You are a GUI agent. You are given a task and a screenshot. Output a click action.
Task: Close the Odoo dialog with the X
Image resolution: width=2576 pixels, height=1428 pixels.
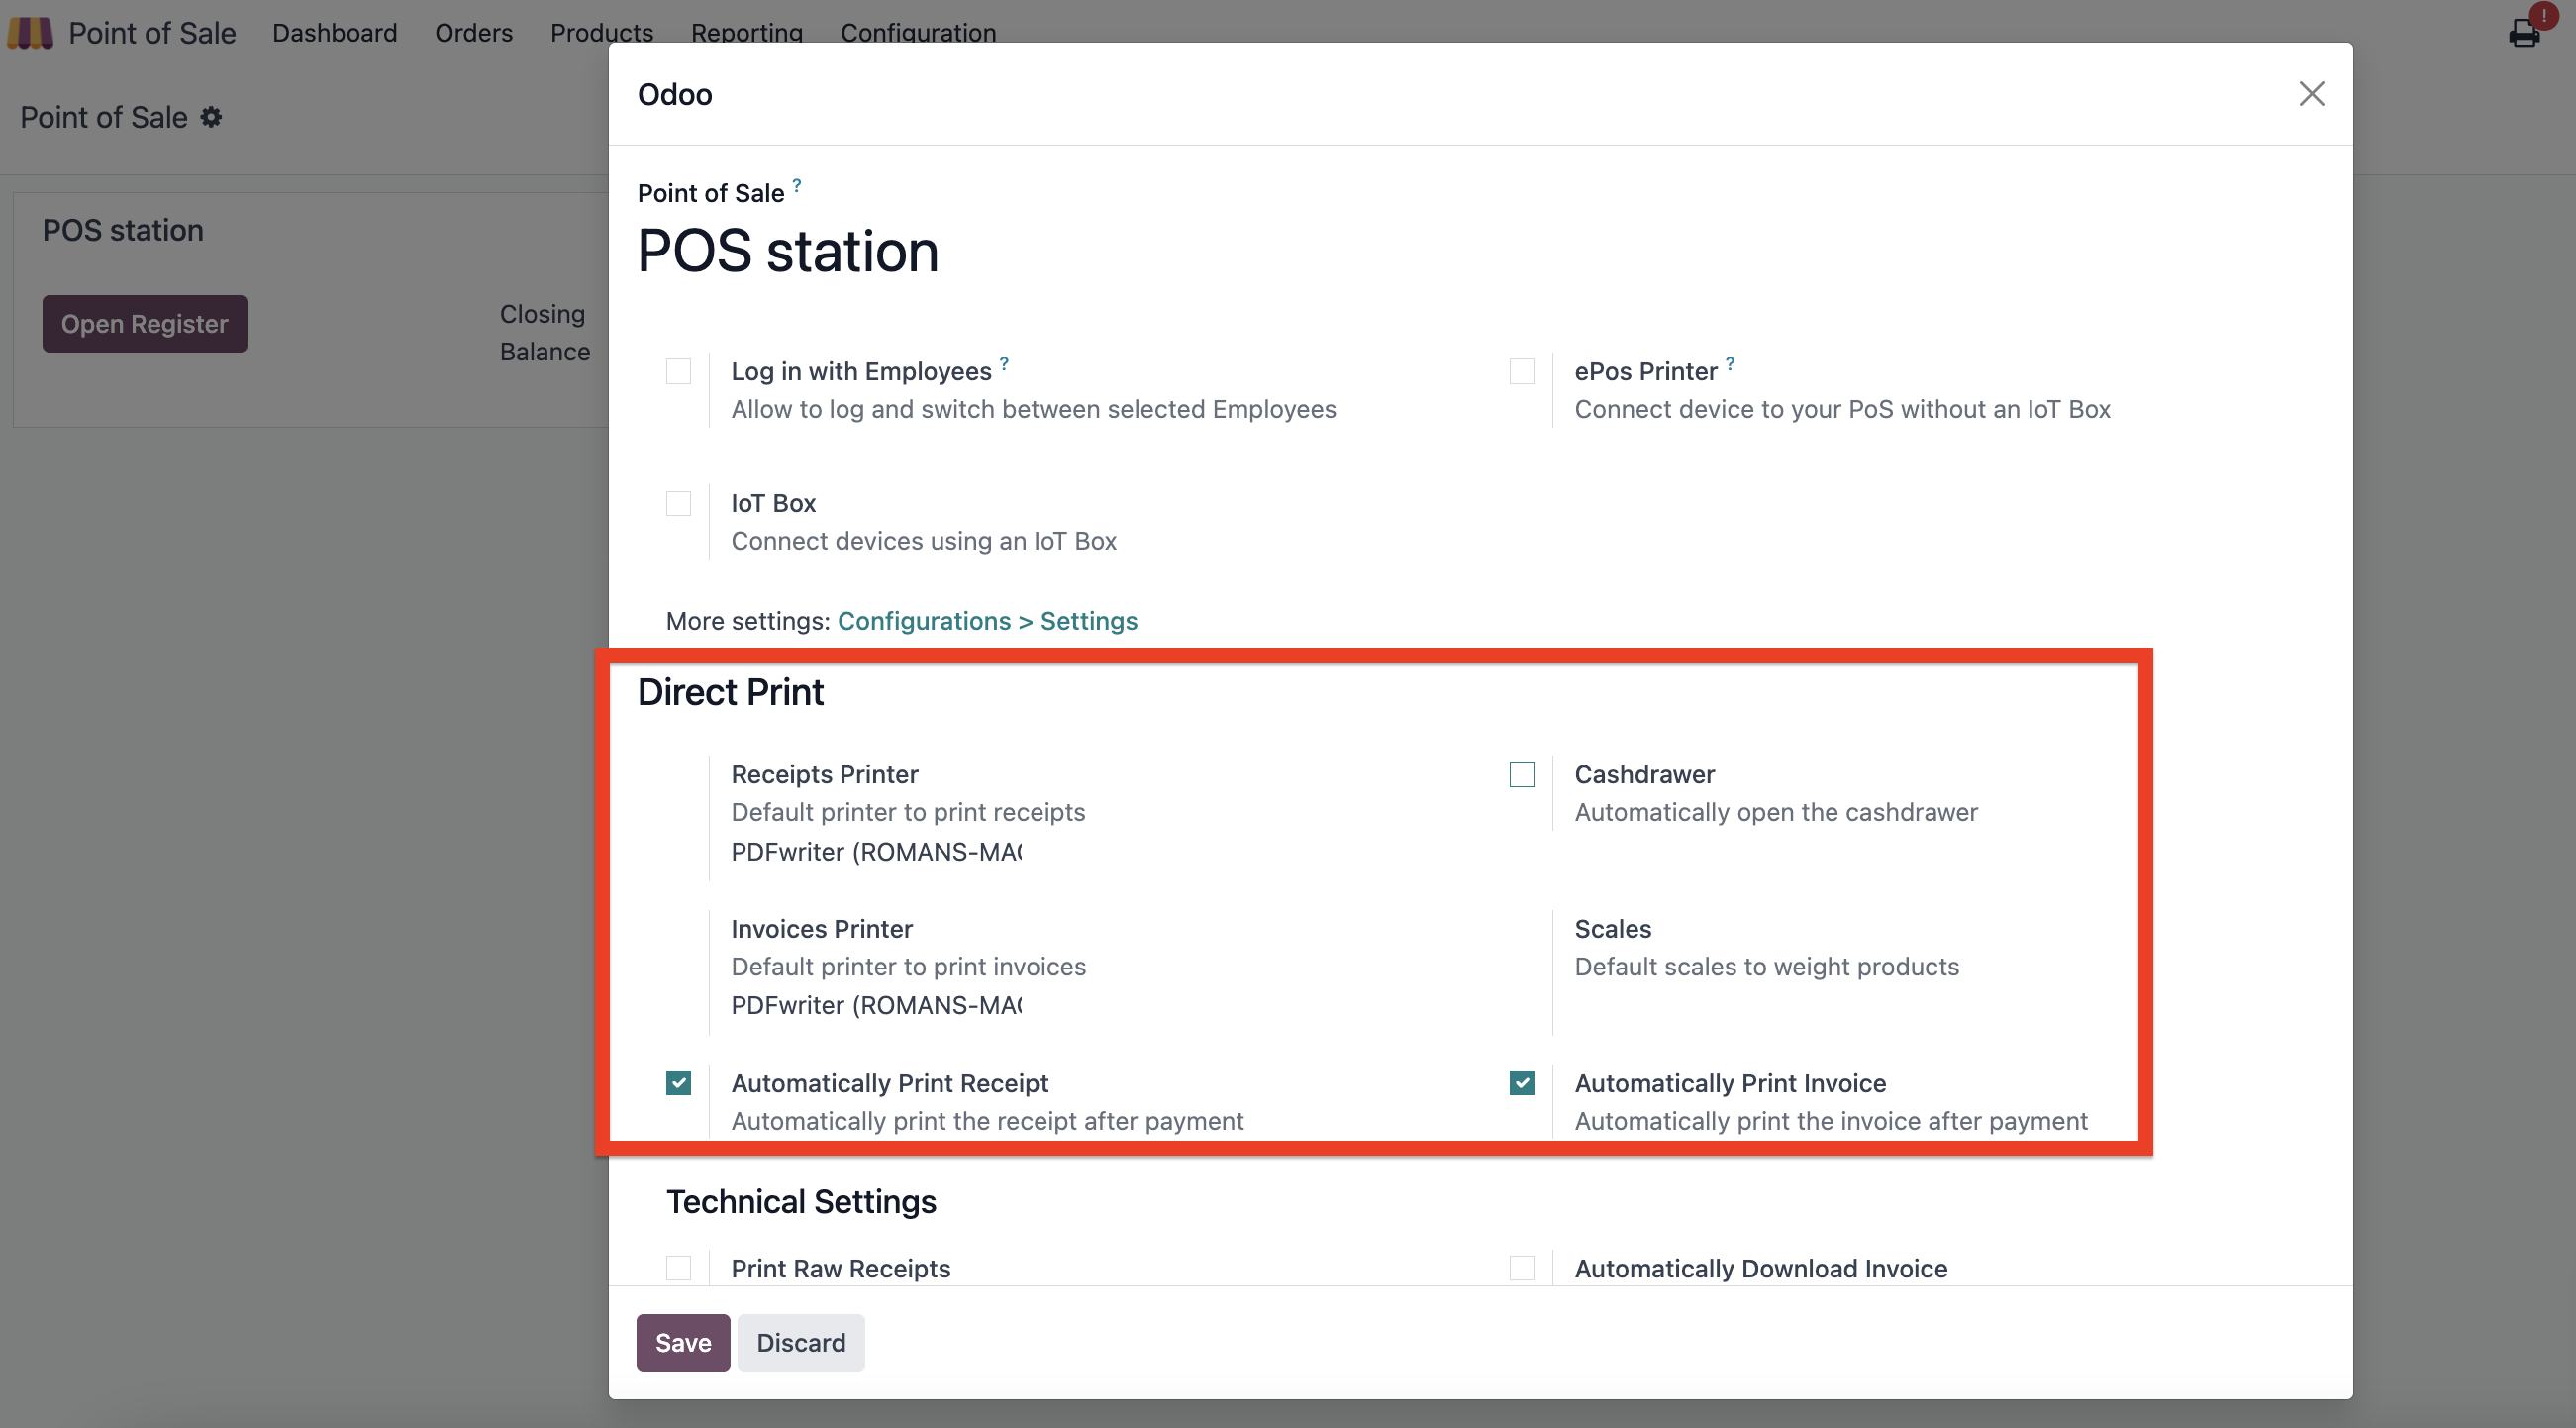coord(2311,94)
